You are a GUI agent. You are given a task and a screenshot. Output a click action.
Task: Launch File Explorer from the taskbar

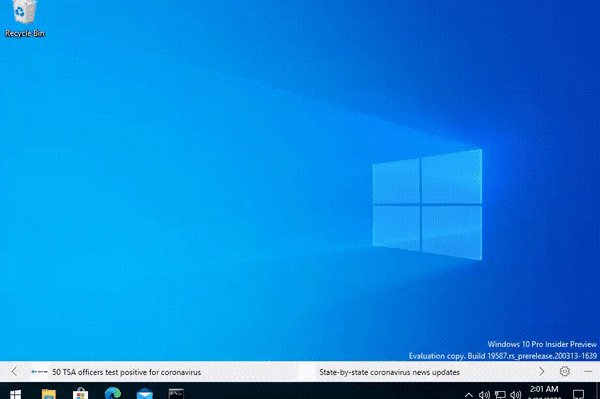point(49,394)
